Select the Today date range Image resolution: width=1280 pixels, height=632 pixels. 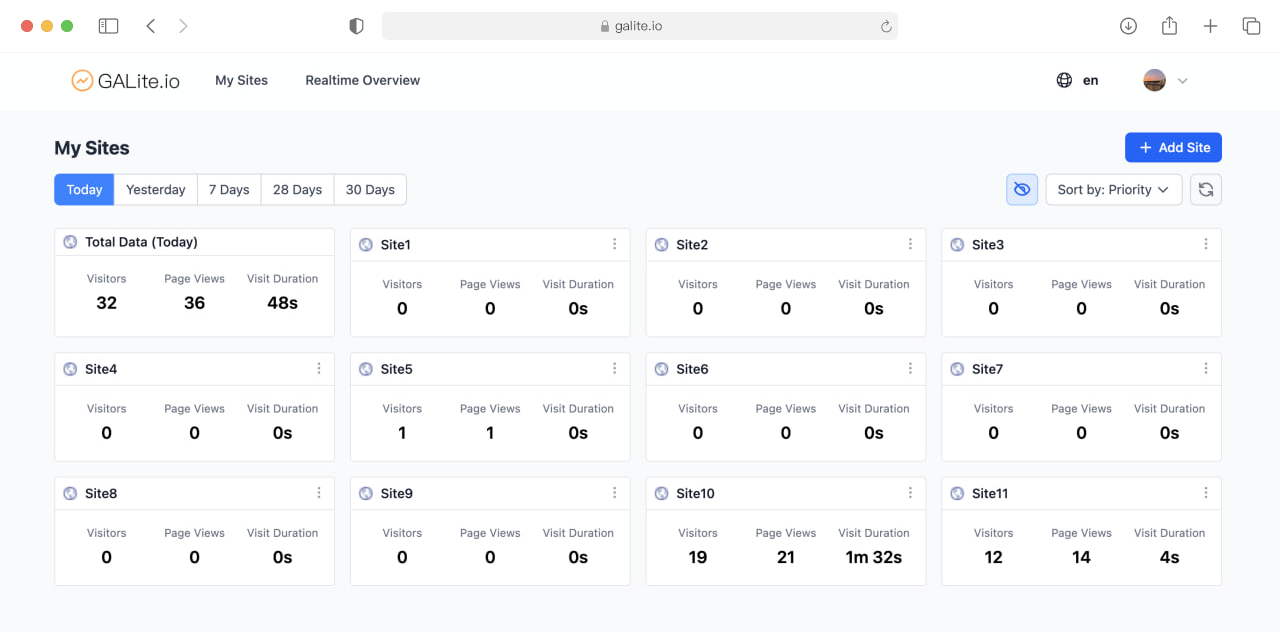[84, 190]
